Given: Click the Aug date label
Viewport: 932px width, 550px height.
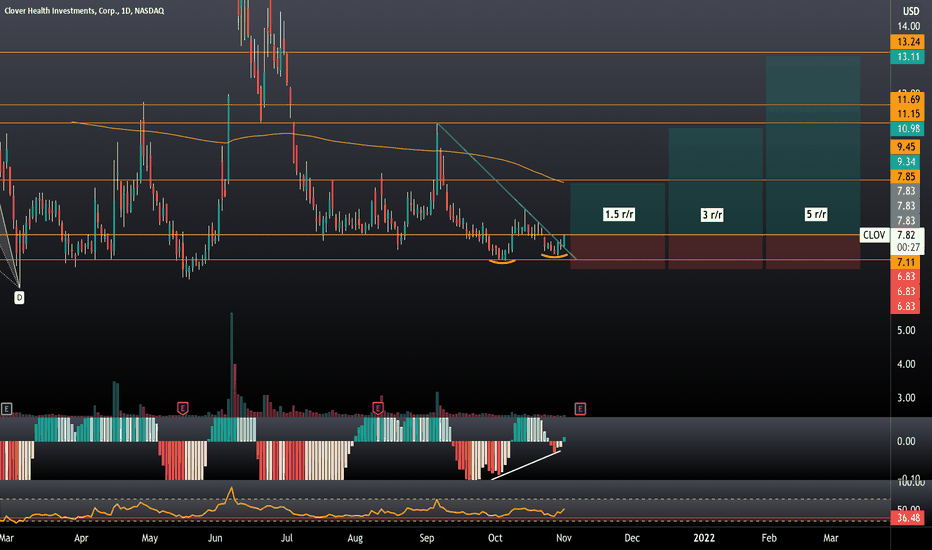Looking at the screenshot, I should pos(355,538).
